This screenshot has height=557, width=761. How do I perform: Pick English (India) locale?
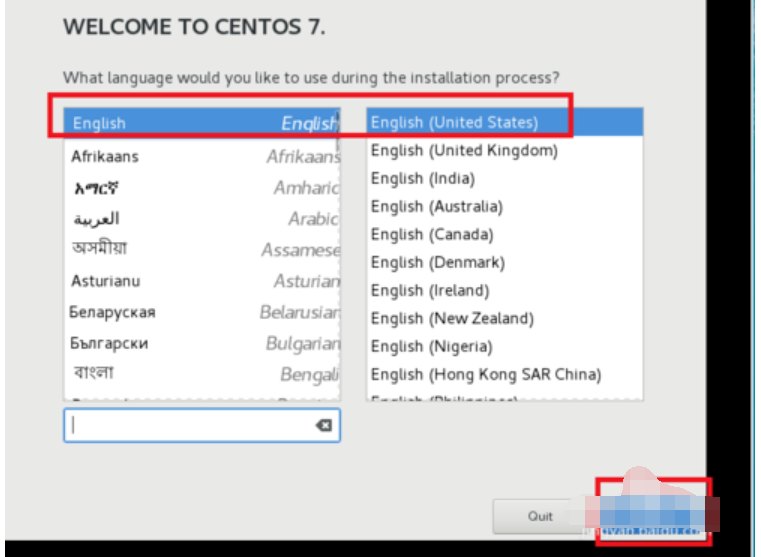(503, 179)
